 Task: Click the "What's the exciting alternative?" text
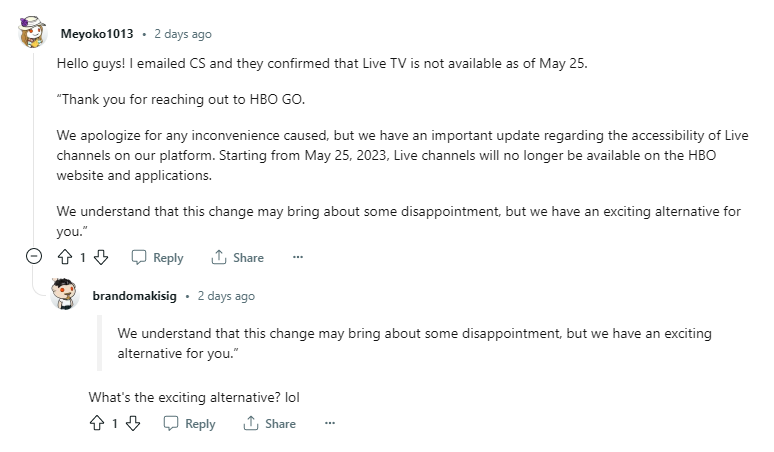194,397
